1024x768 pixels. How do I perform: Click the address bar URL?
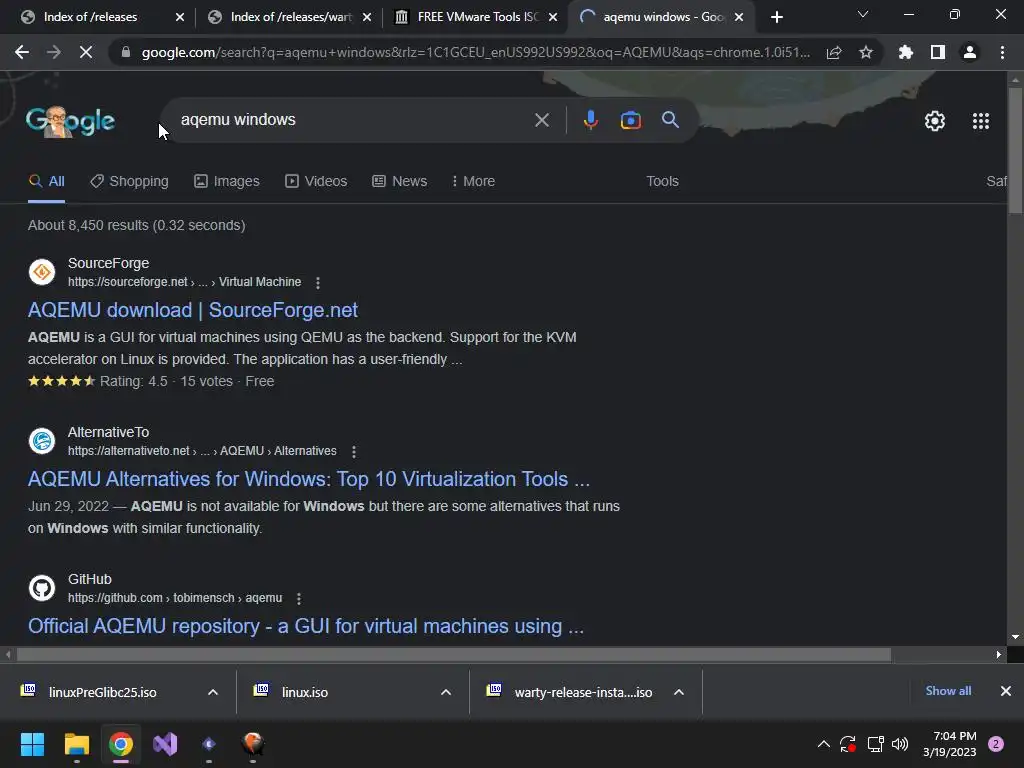pos(475,52)
